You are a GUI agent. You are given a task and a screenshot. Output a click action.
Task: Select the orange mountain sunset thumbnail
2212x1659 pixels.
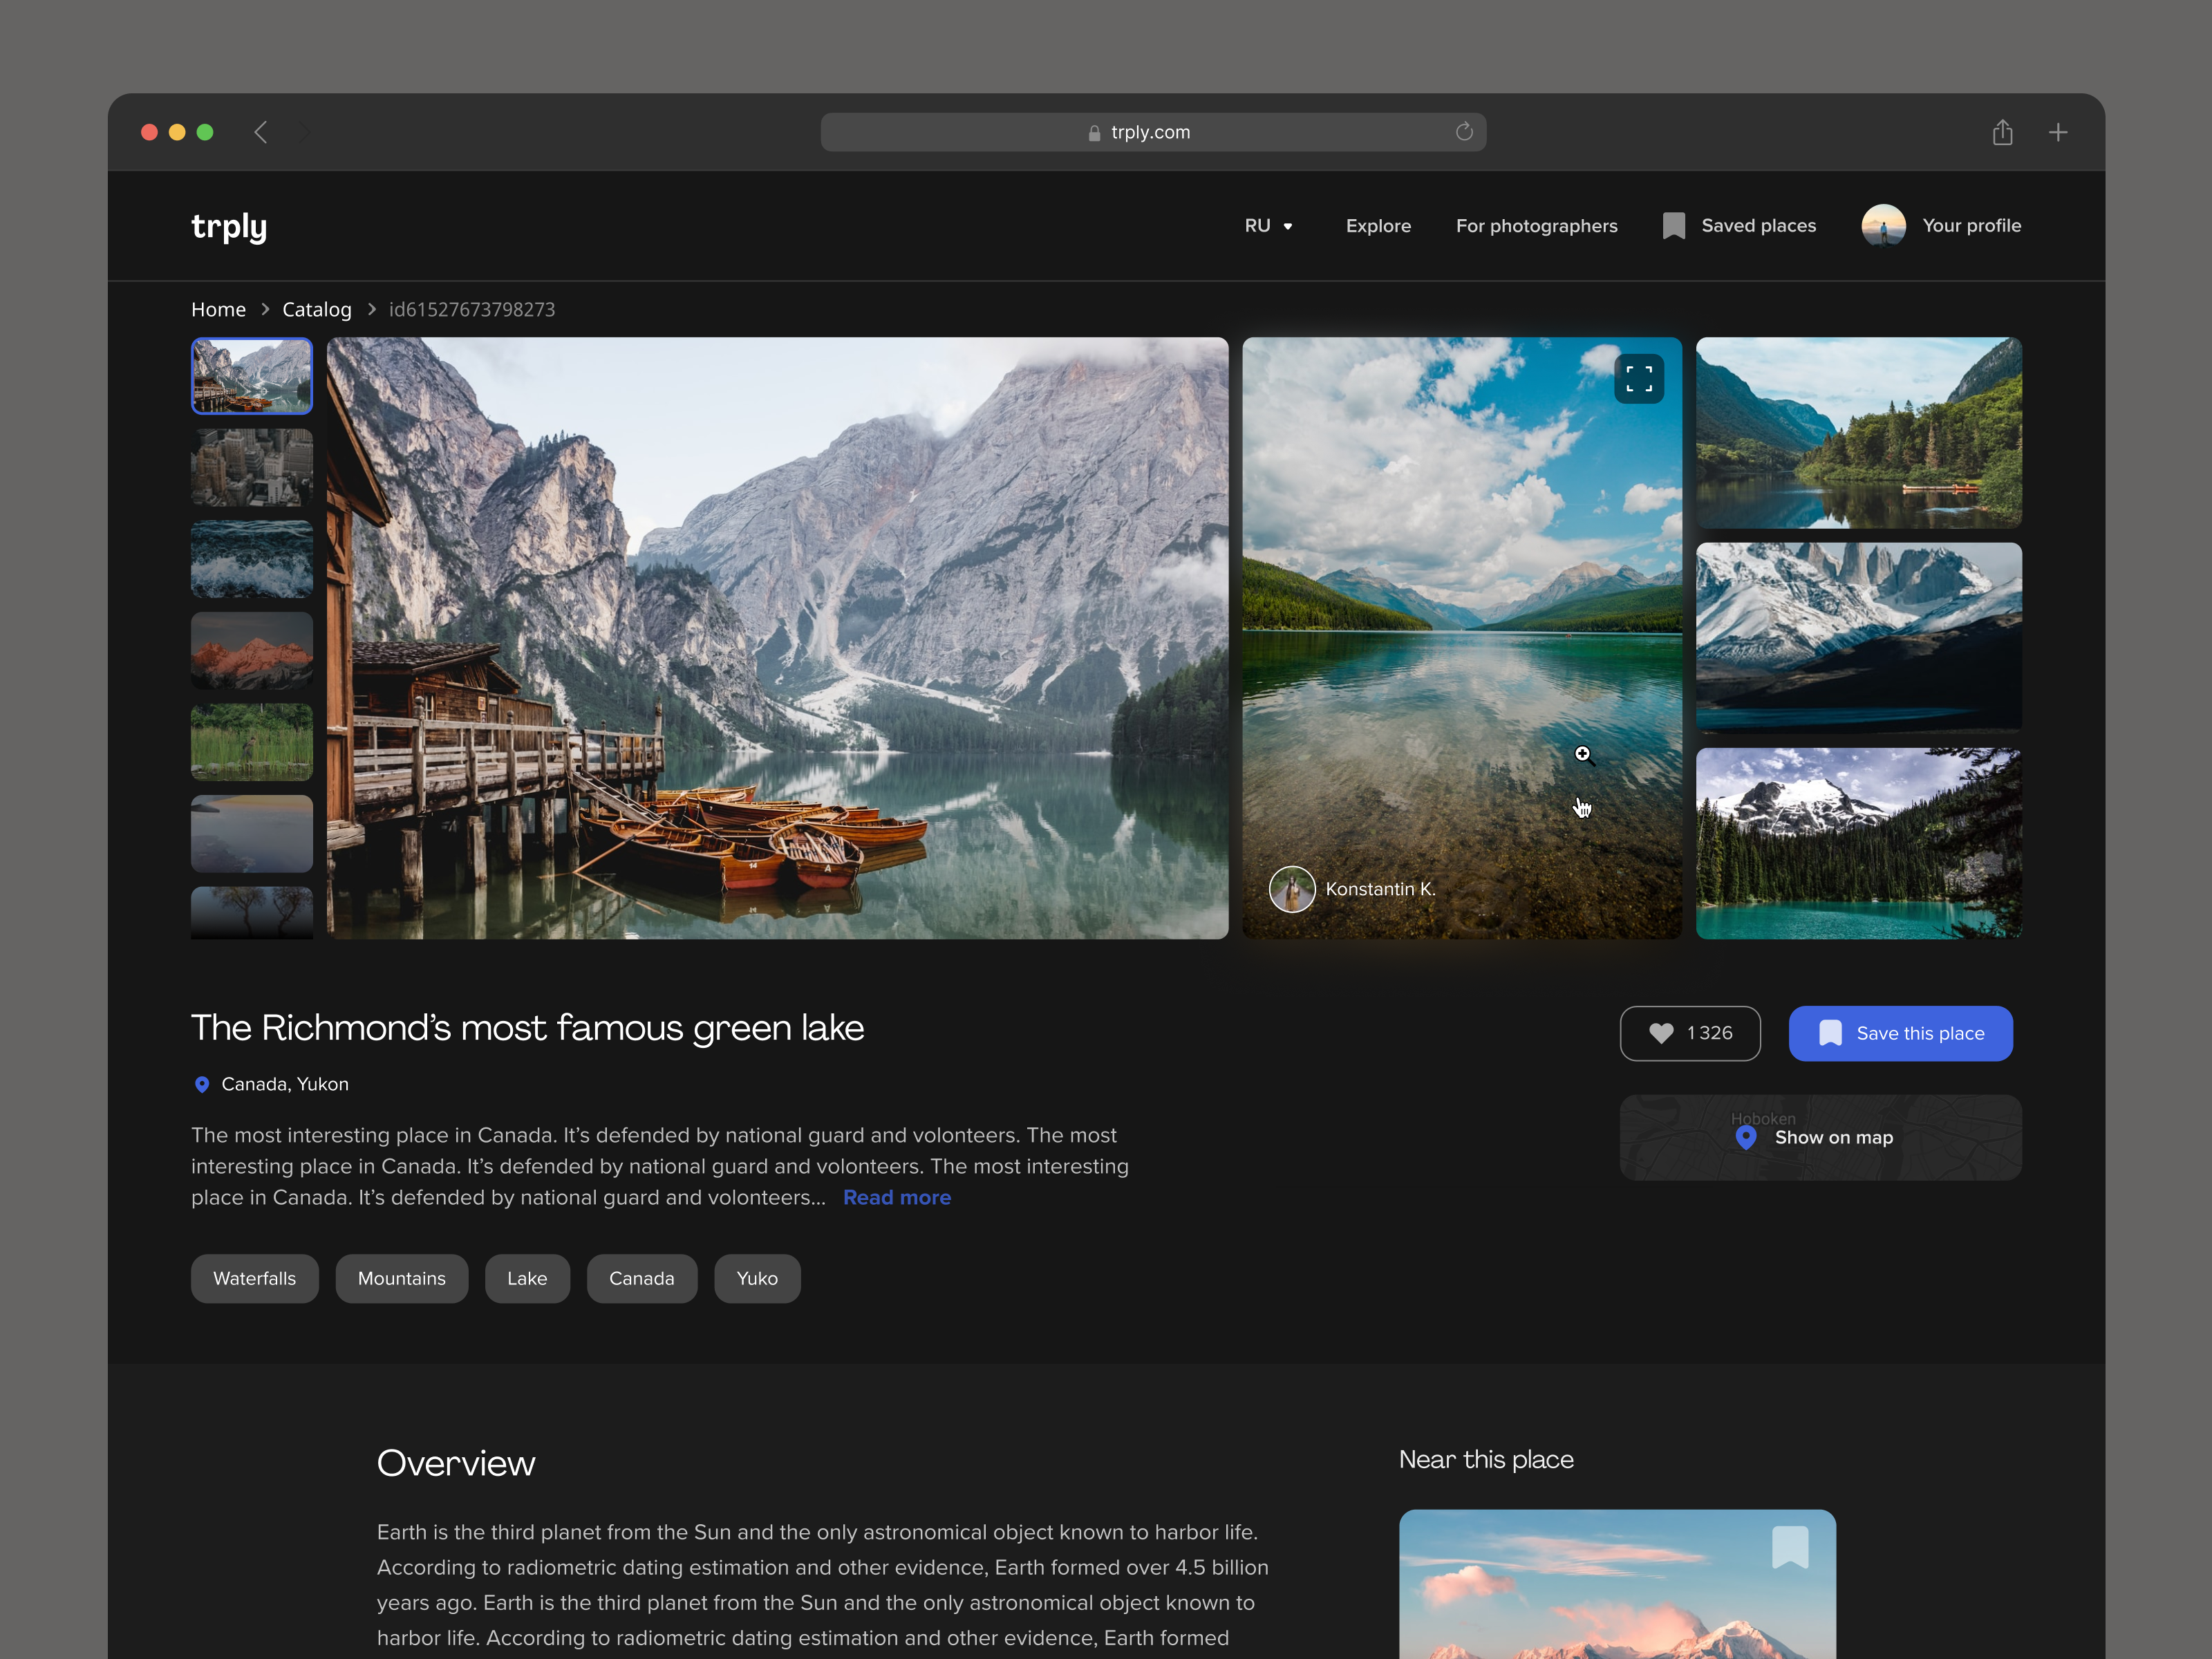252,651
